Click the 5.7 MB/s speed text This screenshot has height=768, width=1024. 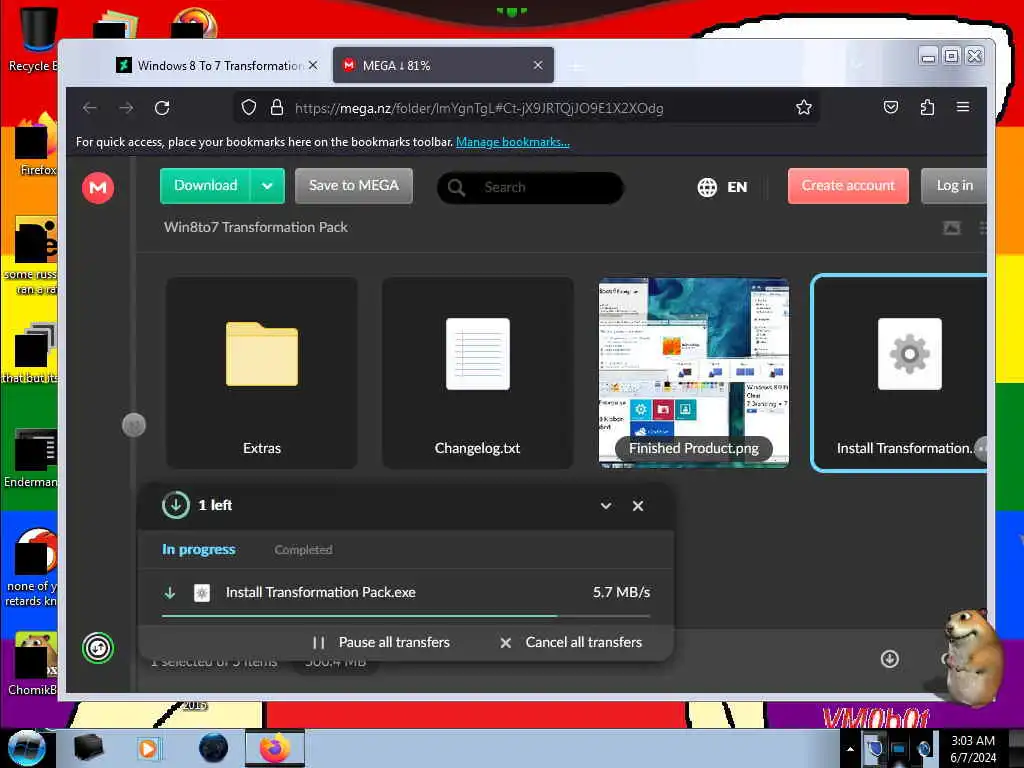pos(621,592)
